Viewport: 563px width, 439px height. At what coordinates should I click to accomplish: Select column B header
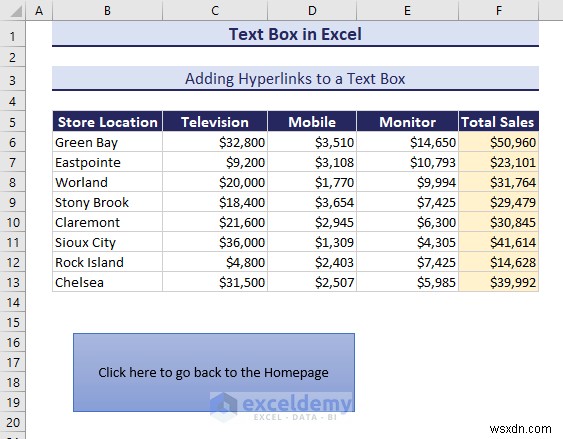(x=107, y=10)
